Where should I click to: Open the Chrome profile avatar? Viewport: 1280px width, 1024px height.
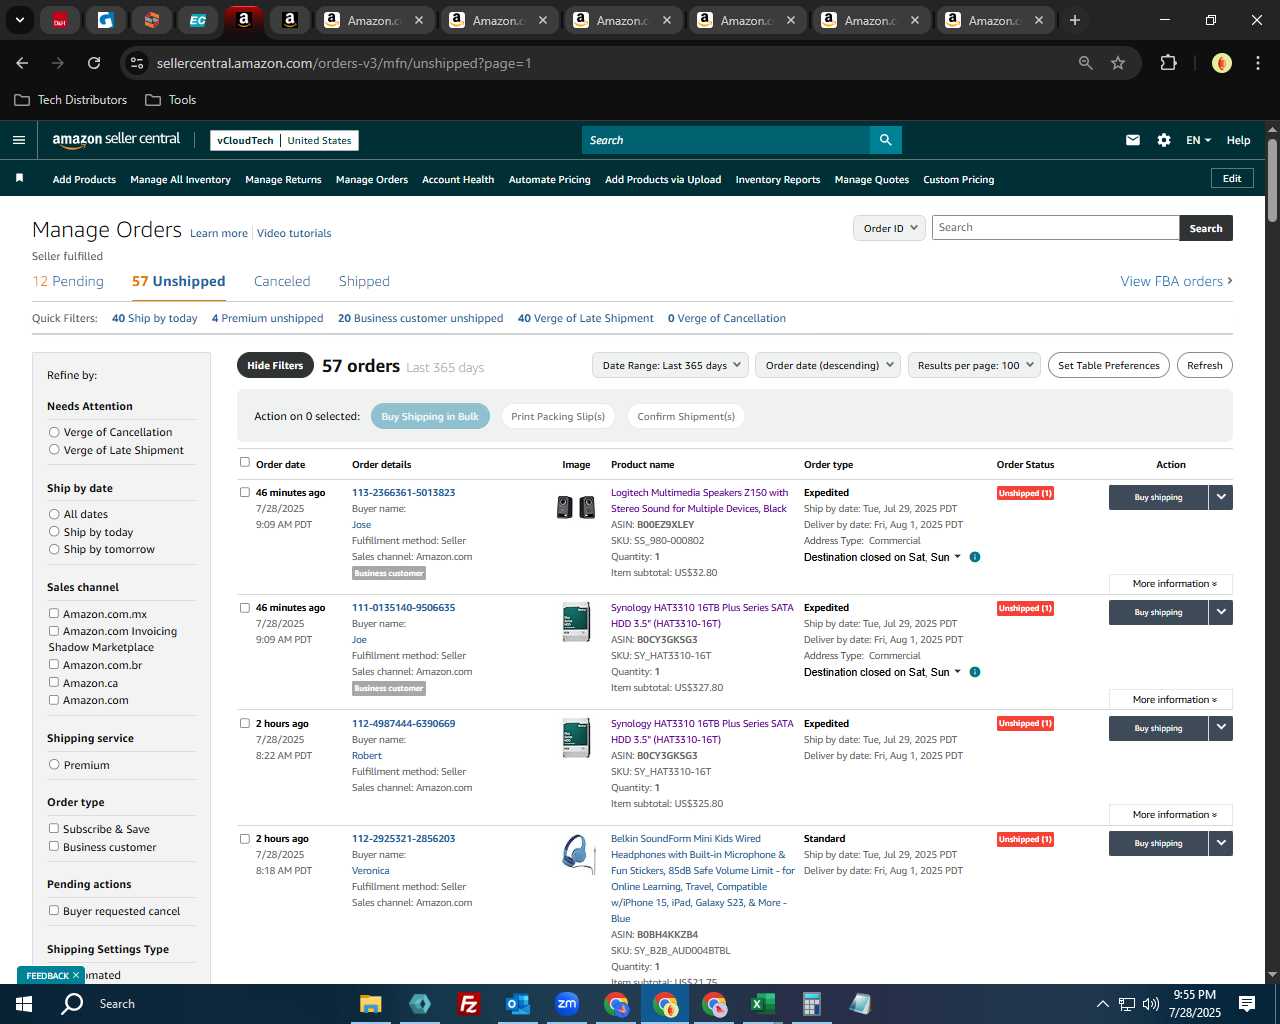pos(1221,63)
